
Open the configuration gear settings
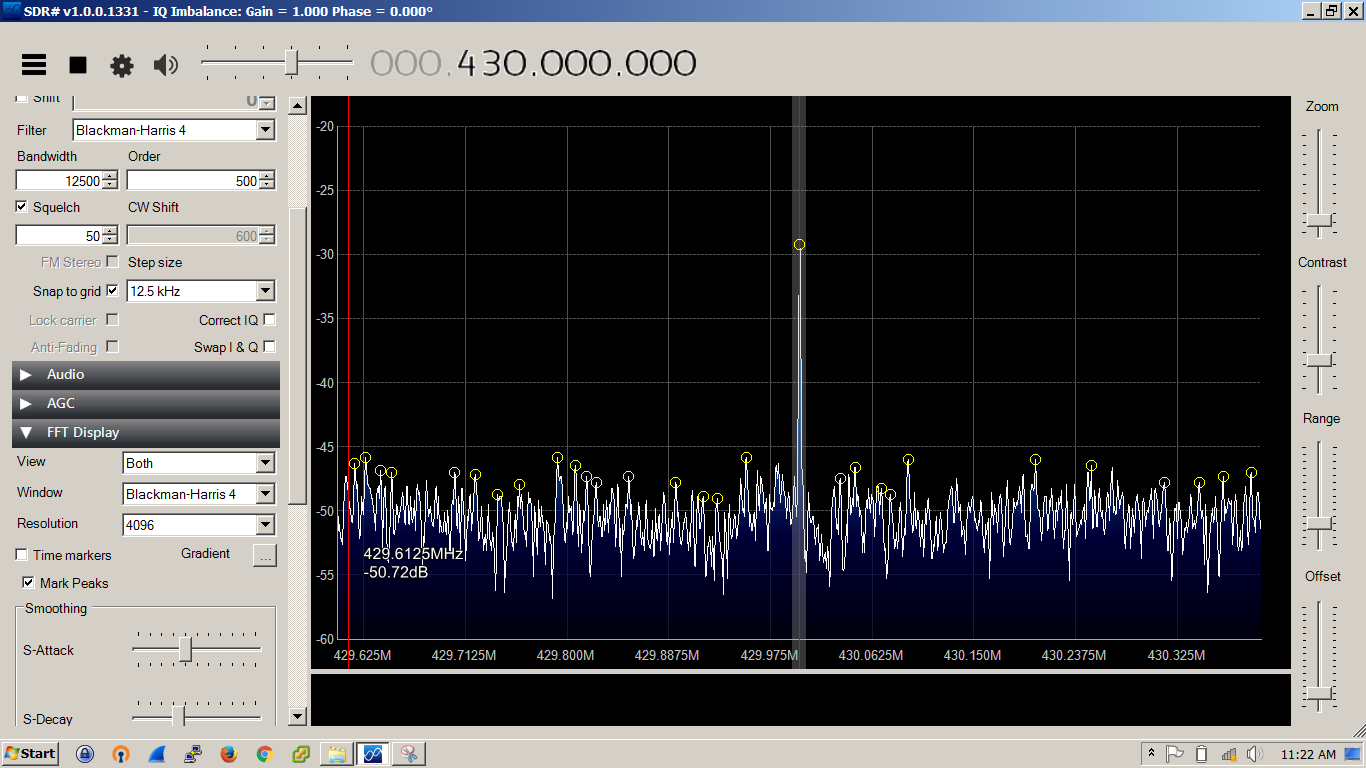(122, 66)
